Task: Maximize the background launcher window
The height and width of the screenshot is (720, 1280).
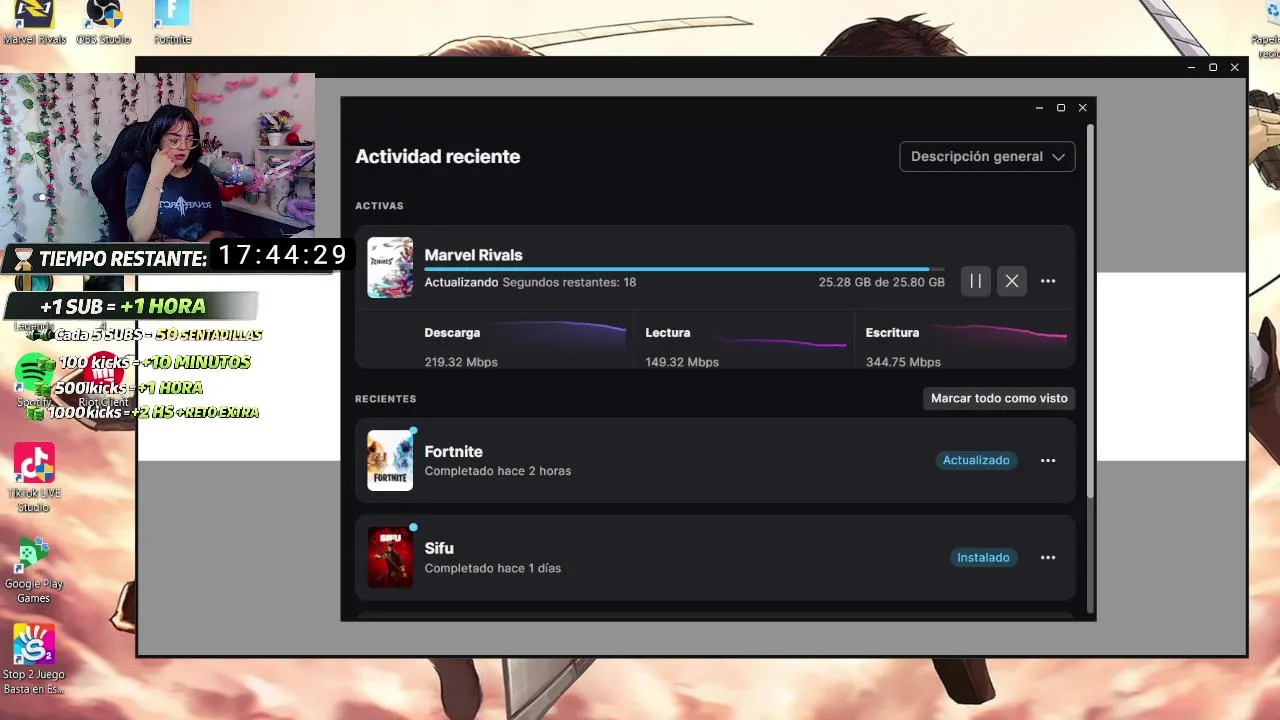Action: (x=1213, y=67)
